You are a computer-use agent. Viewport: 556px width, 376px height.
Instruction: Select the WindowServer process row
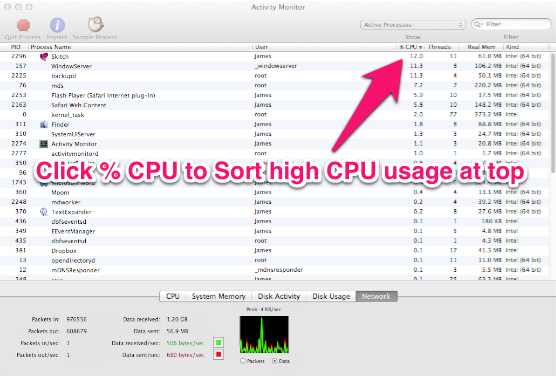tap(275, 66)
